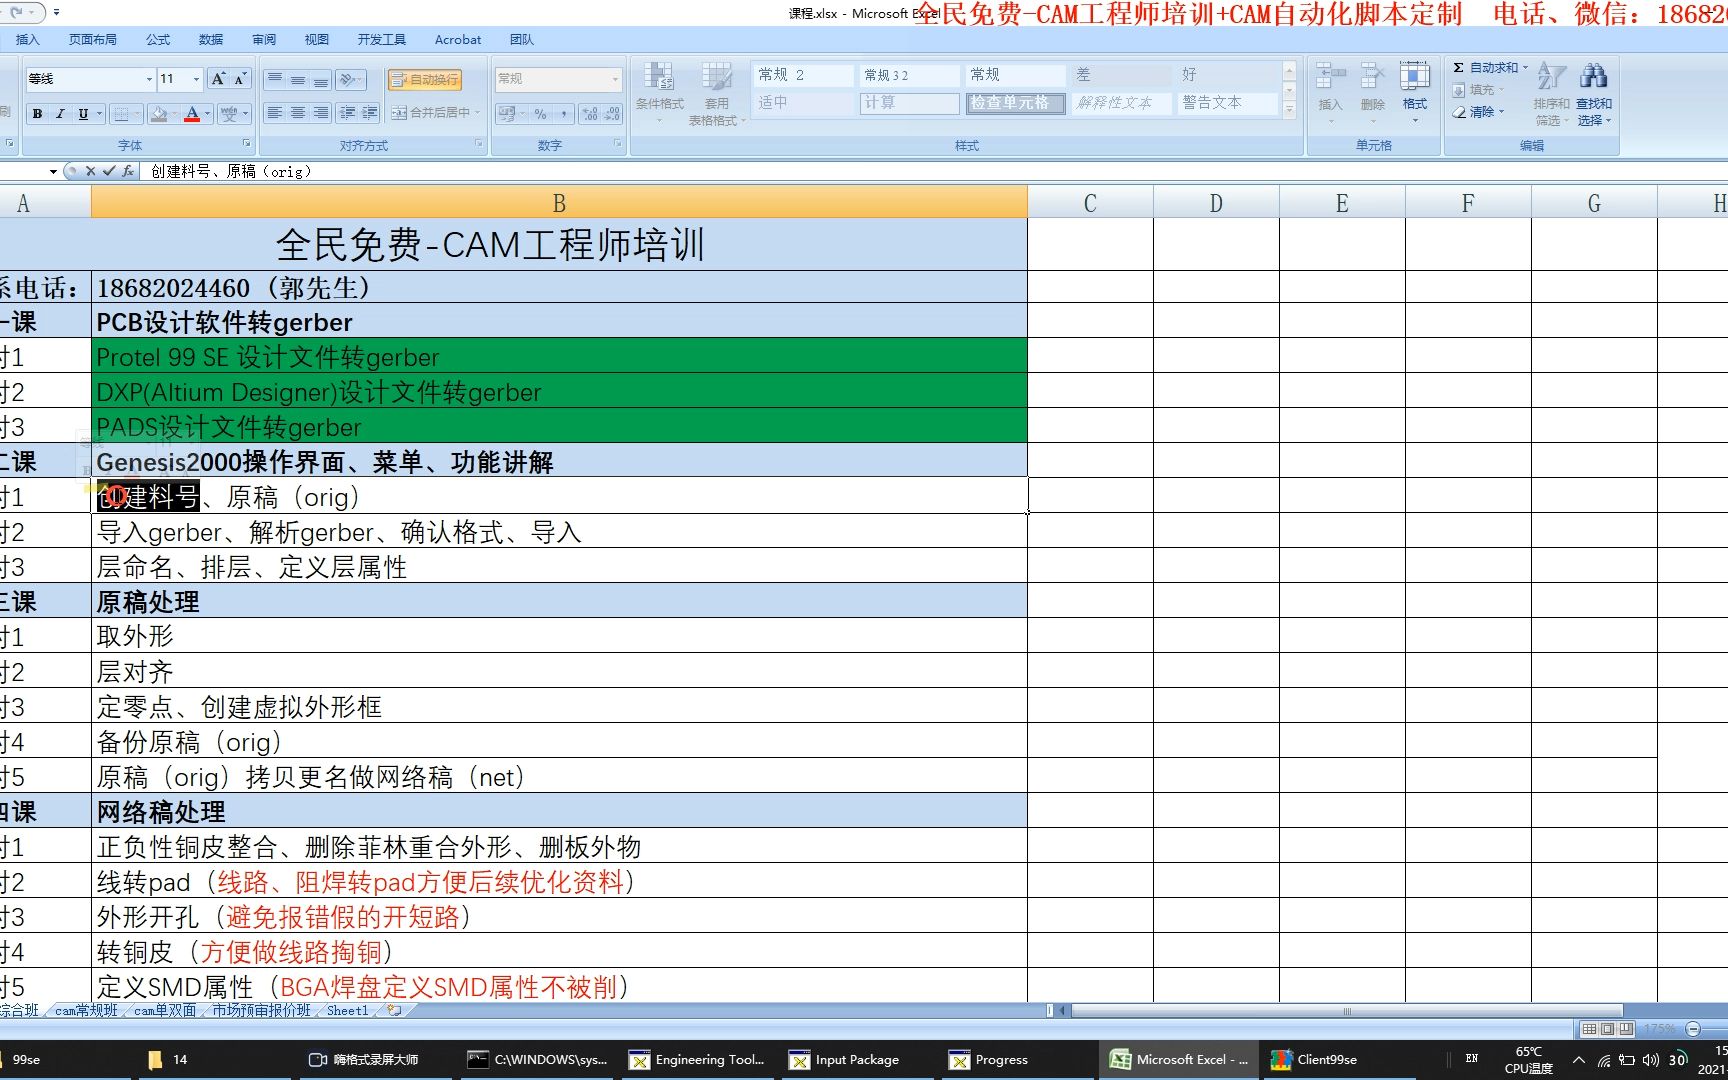The width and height of the screenshot is (1728, 1080).
Task: Toggle Italic formatting for the cell
Action: tap(60, 114)
